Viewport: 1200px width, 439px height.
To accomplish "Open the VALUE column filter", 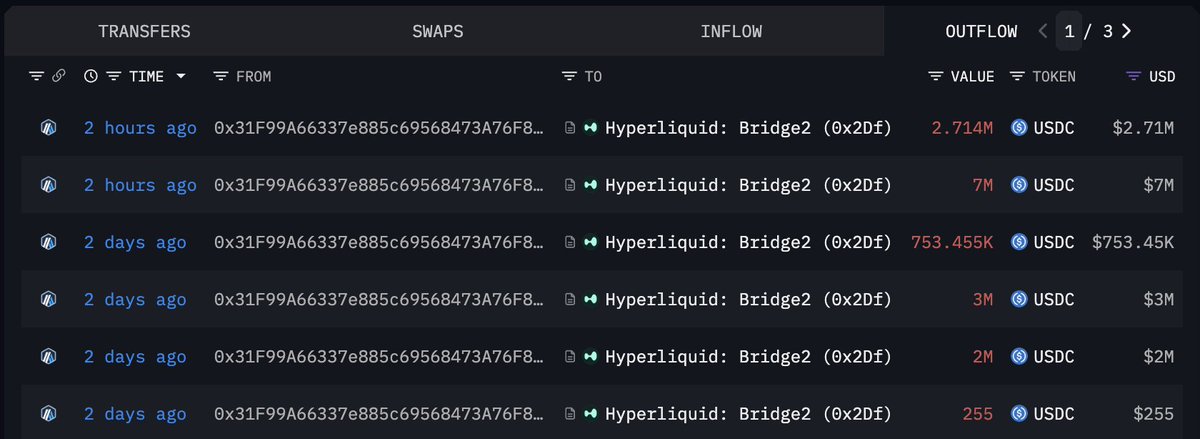I will pos(936,76).
